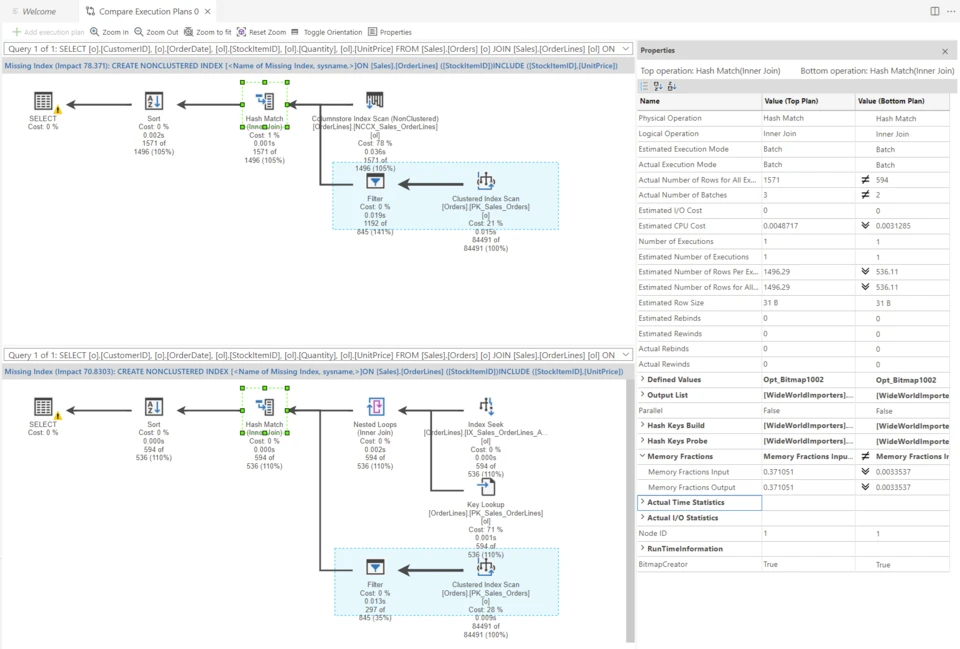Click the filter properties list icon
The height and width of the screenshot is (649, 960).
[645, 86]
